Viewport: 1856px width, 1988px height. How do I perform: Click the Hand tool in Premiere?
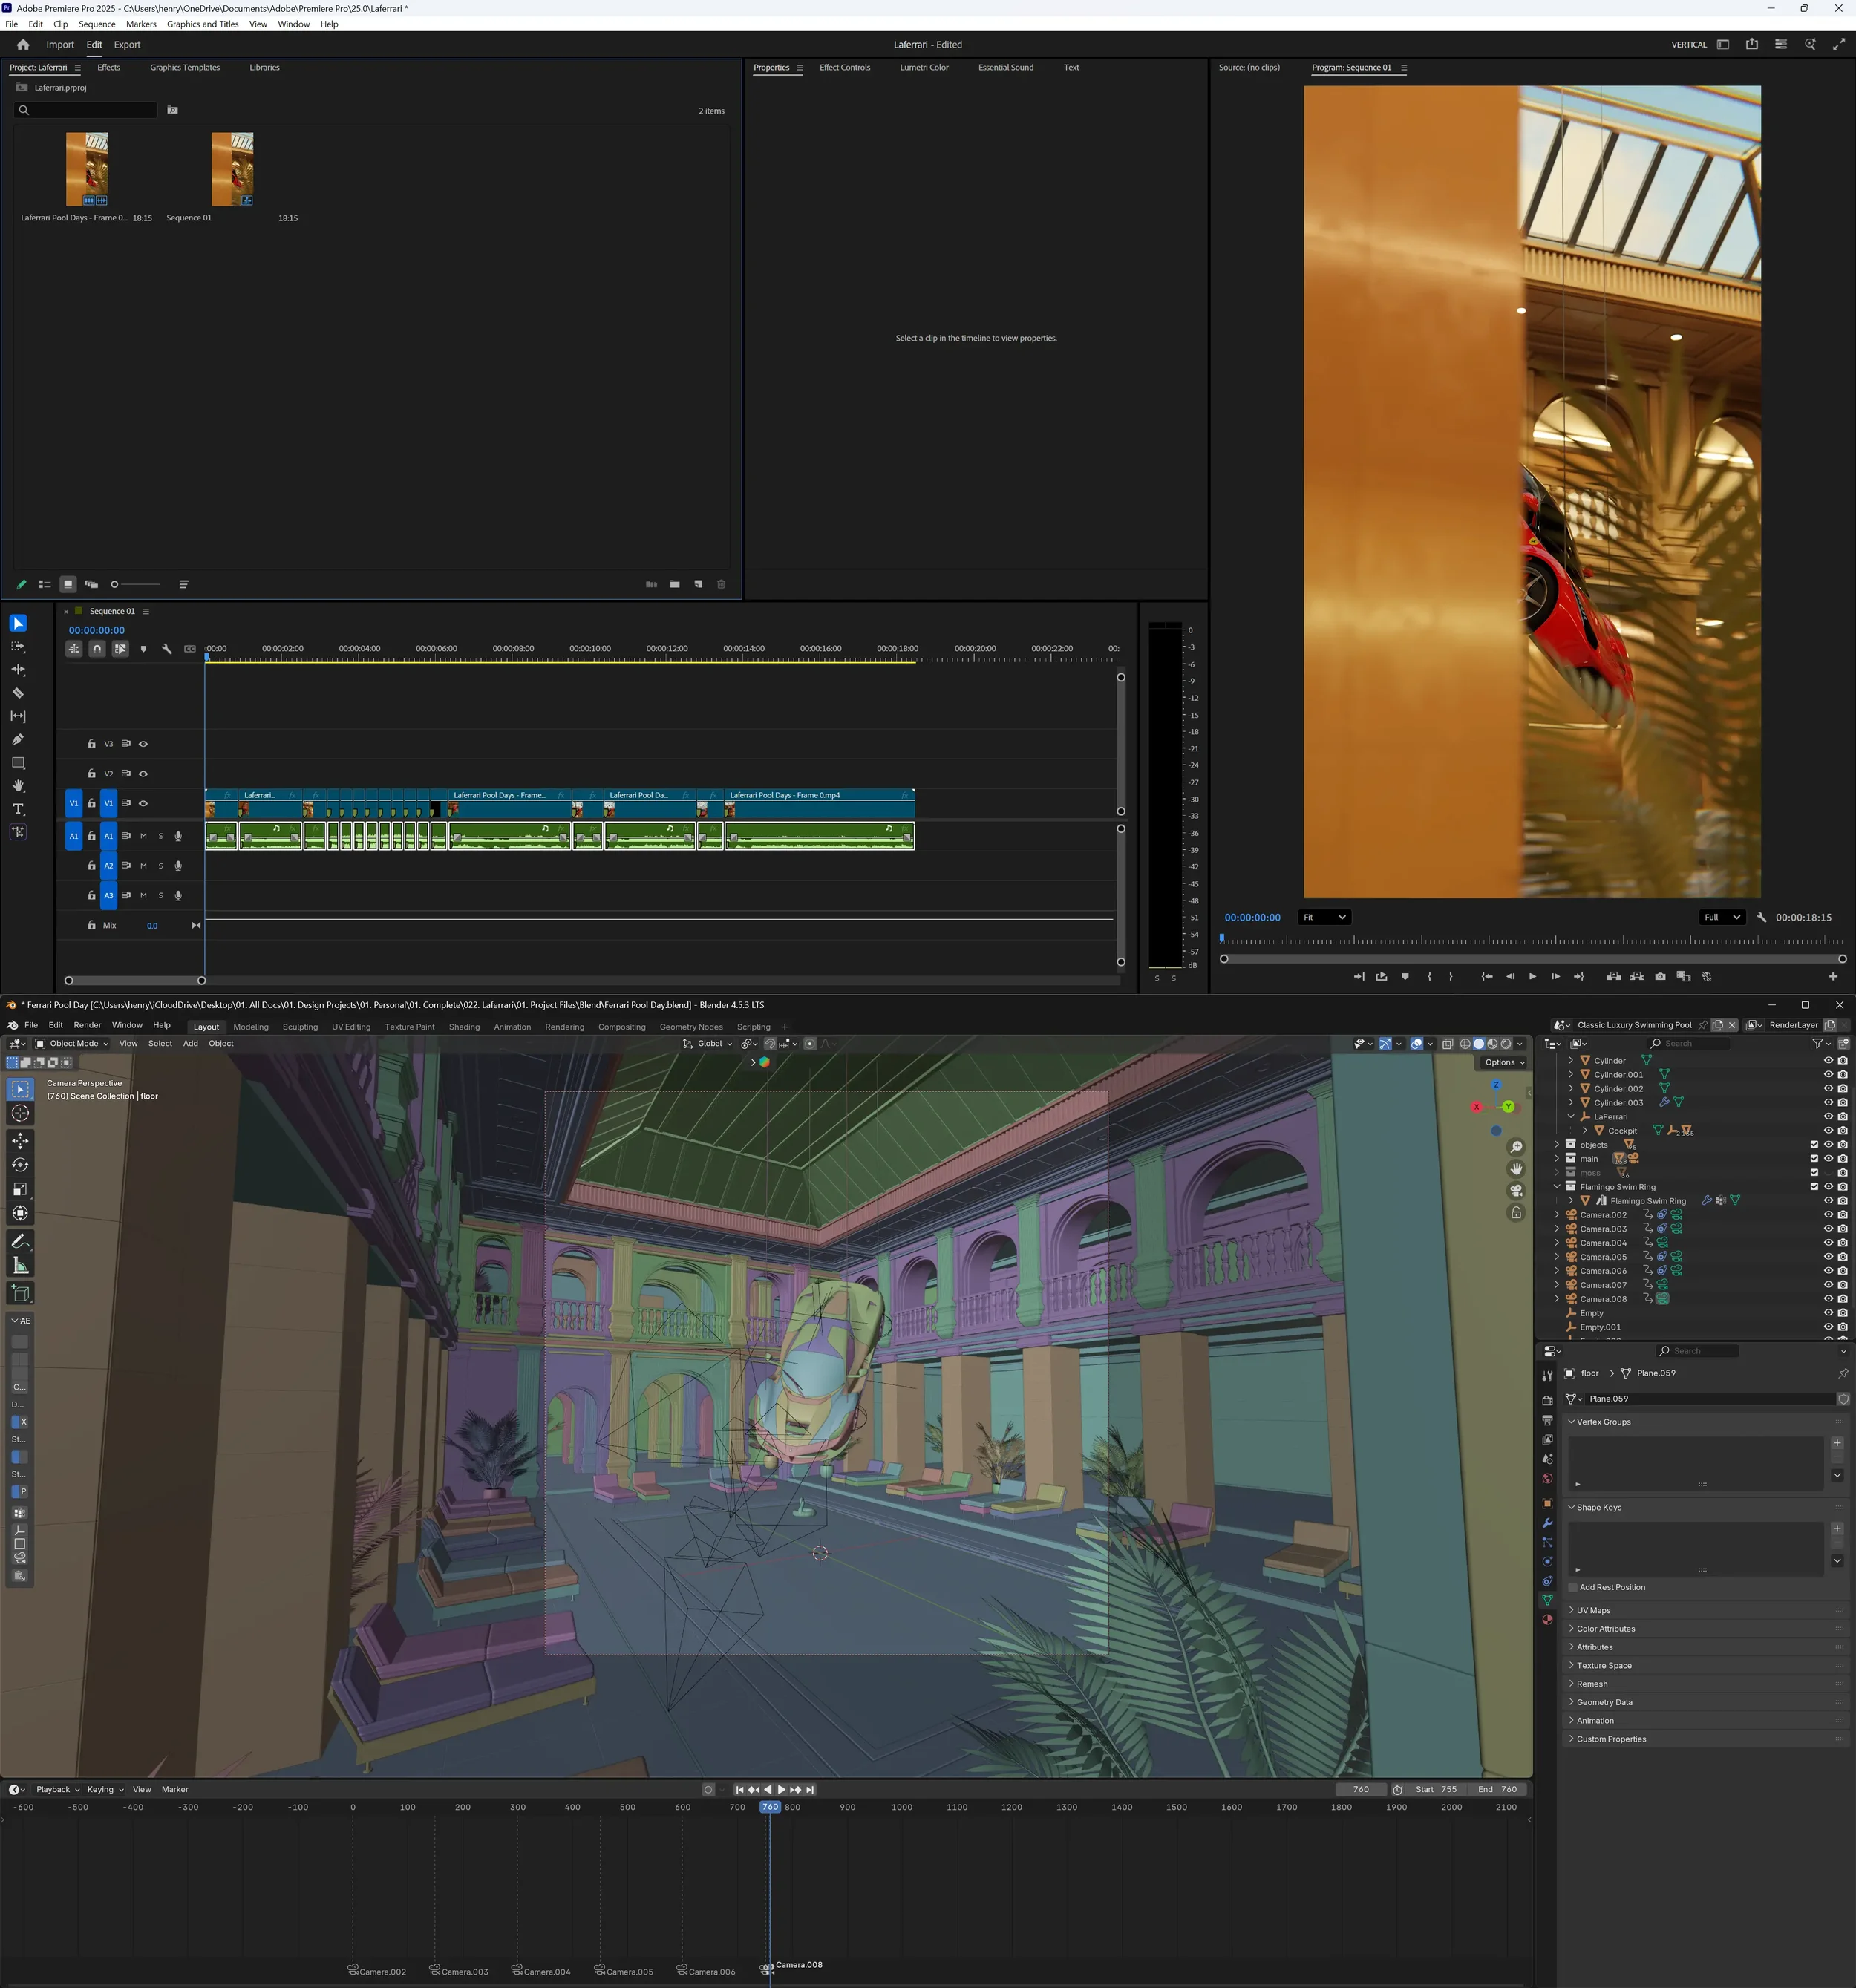tap(18, 786)
